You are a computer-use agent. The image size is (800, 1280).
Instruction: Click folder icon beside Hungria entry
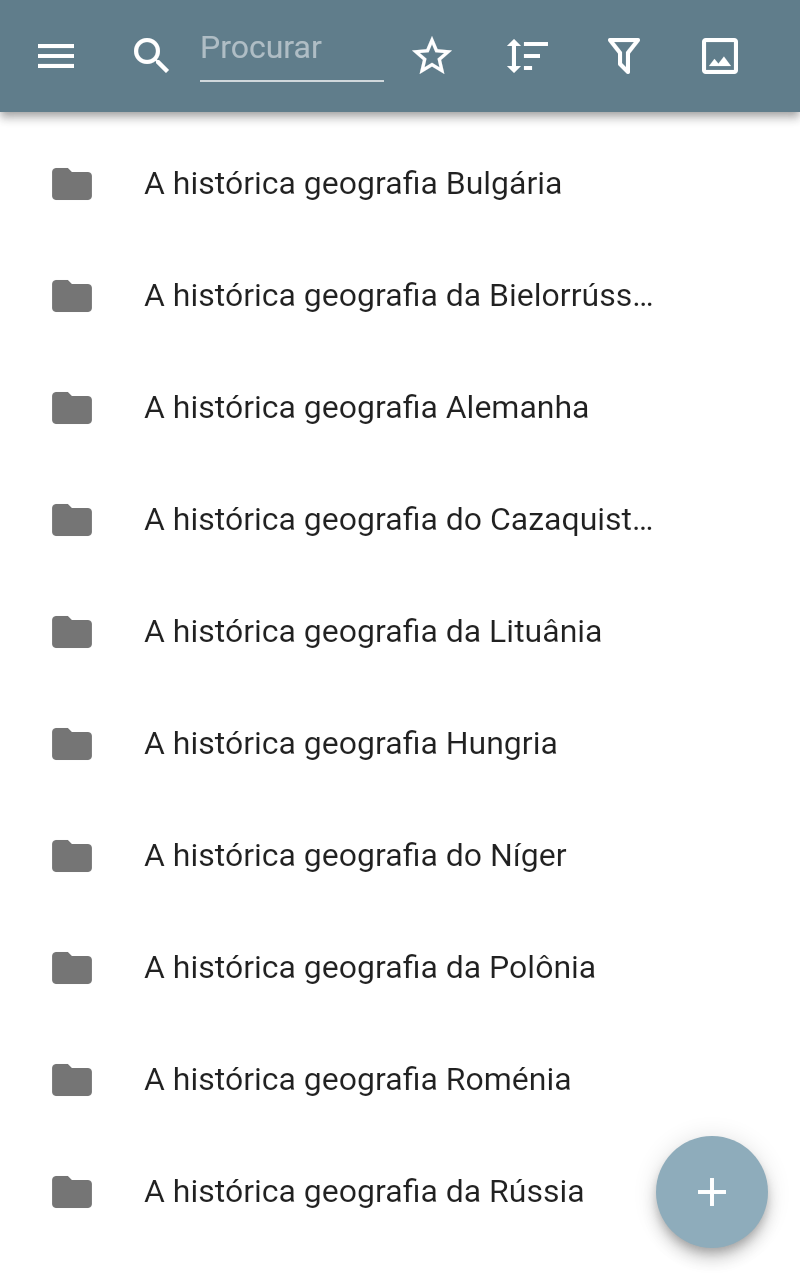click(72, 744)
